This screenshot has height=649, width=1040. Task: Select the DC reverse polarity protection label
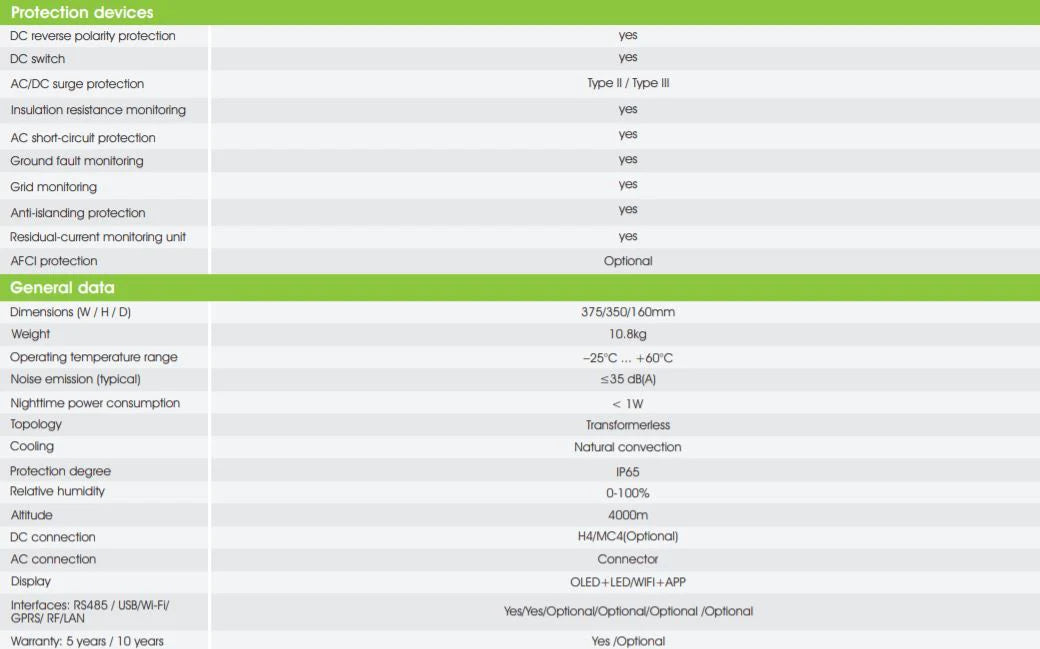[x=93, y=36]
